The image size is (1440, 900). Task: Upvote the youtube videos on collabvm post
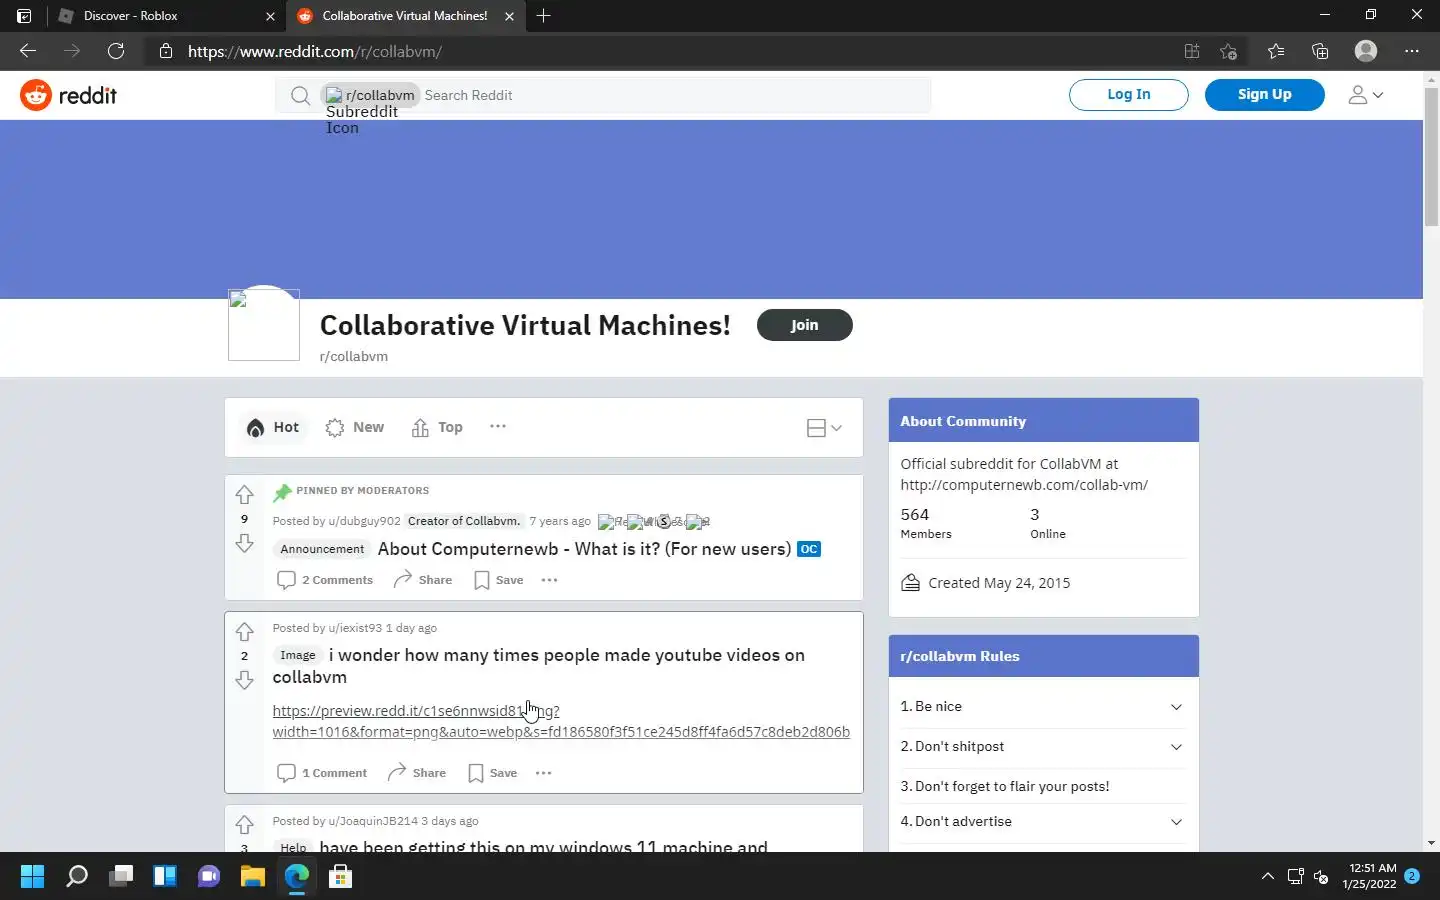pos(244,632)
